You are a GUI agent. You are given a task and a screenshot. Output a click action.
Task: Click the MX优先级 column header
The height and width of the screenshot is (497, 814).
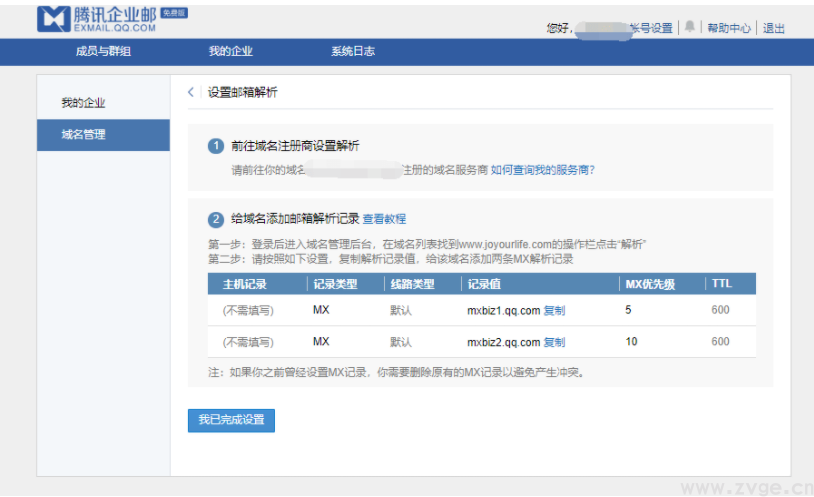pyautogui.click(x=650, y=284)
